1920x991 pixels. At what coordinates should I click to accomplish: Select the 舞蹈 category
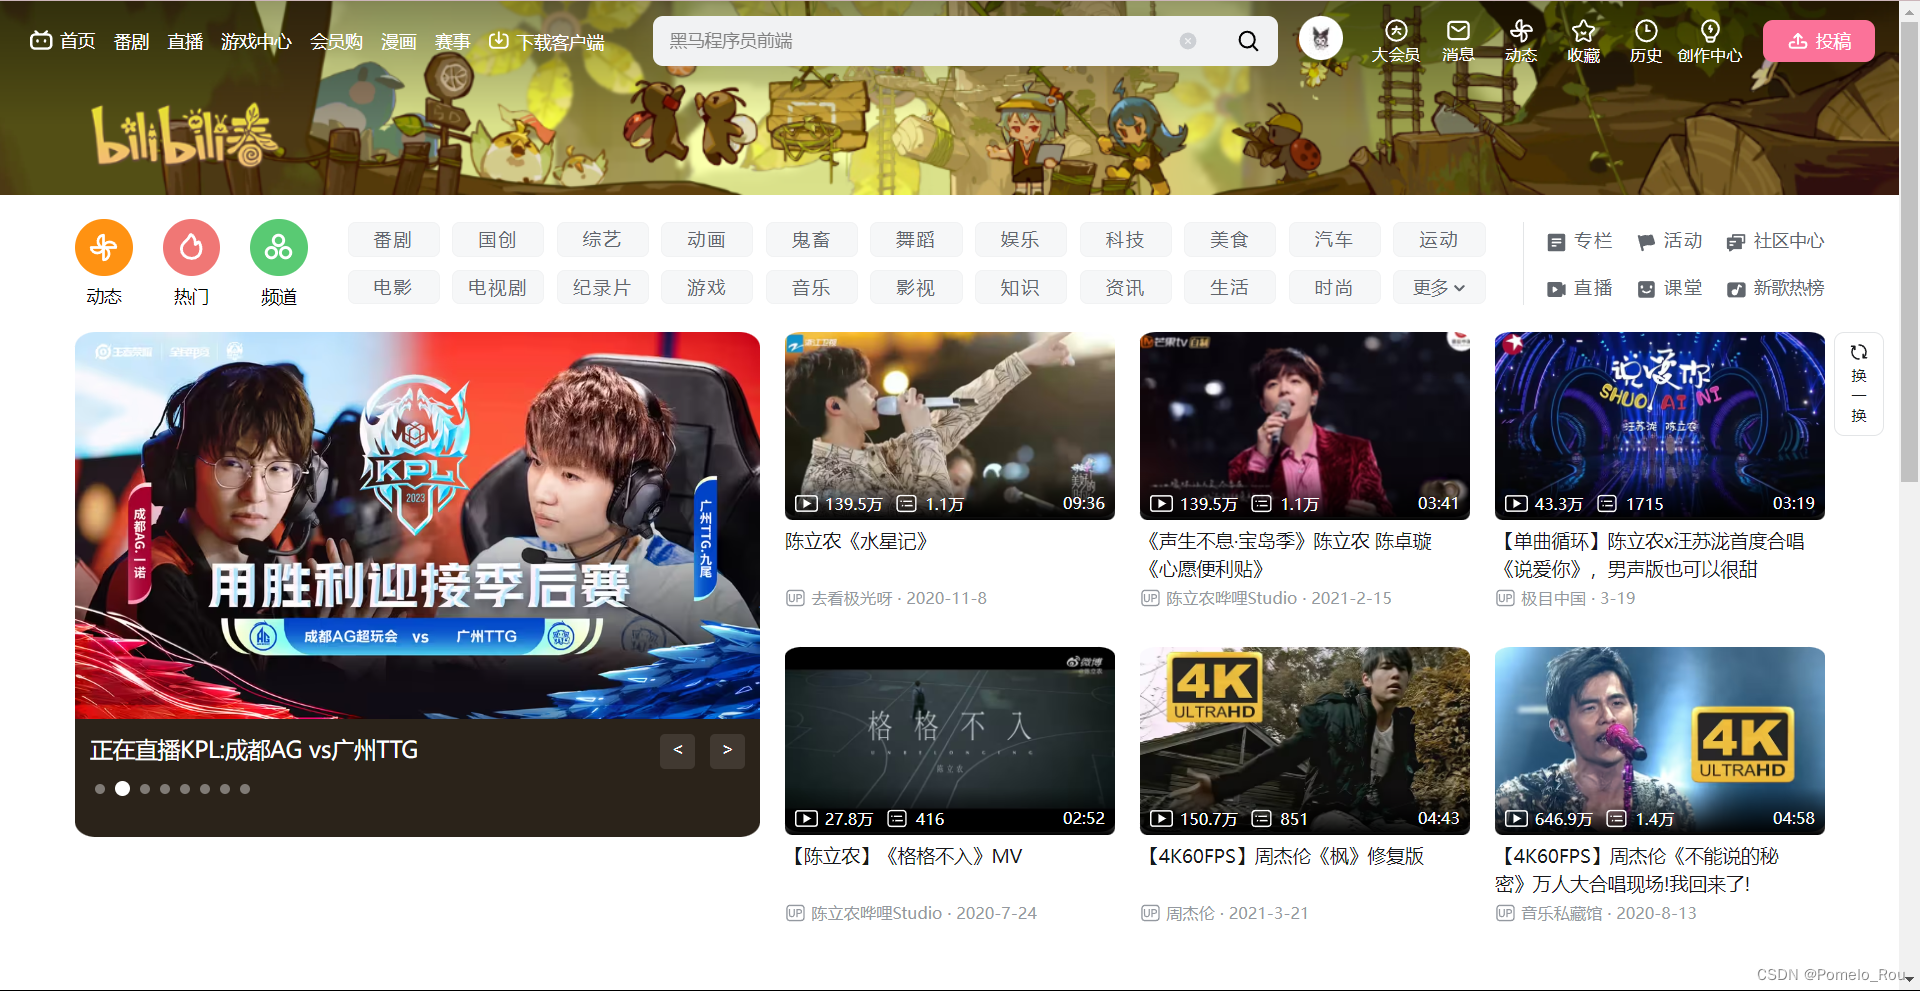[x=915, y=240]
